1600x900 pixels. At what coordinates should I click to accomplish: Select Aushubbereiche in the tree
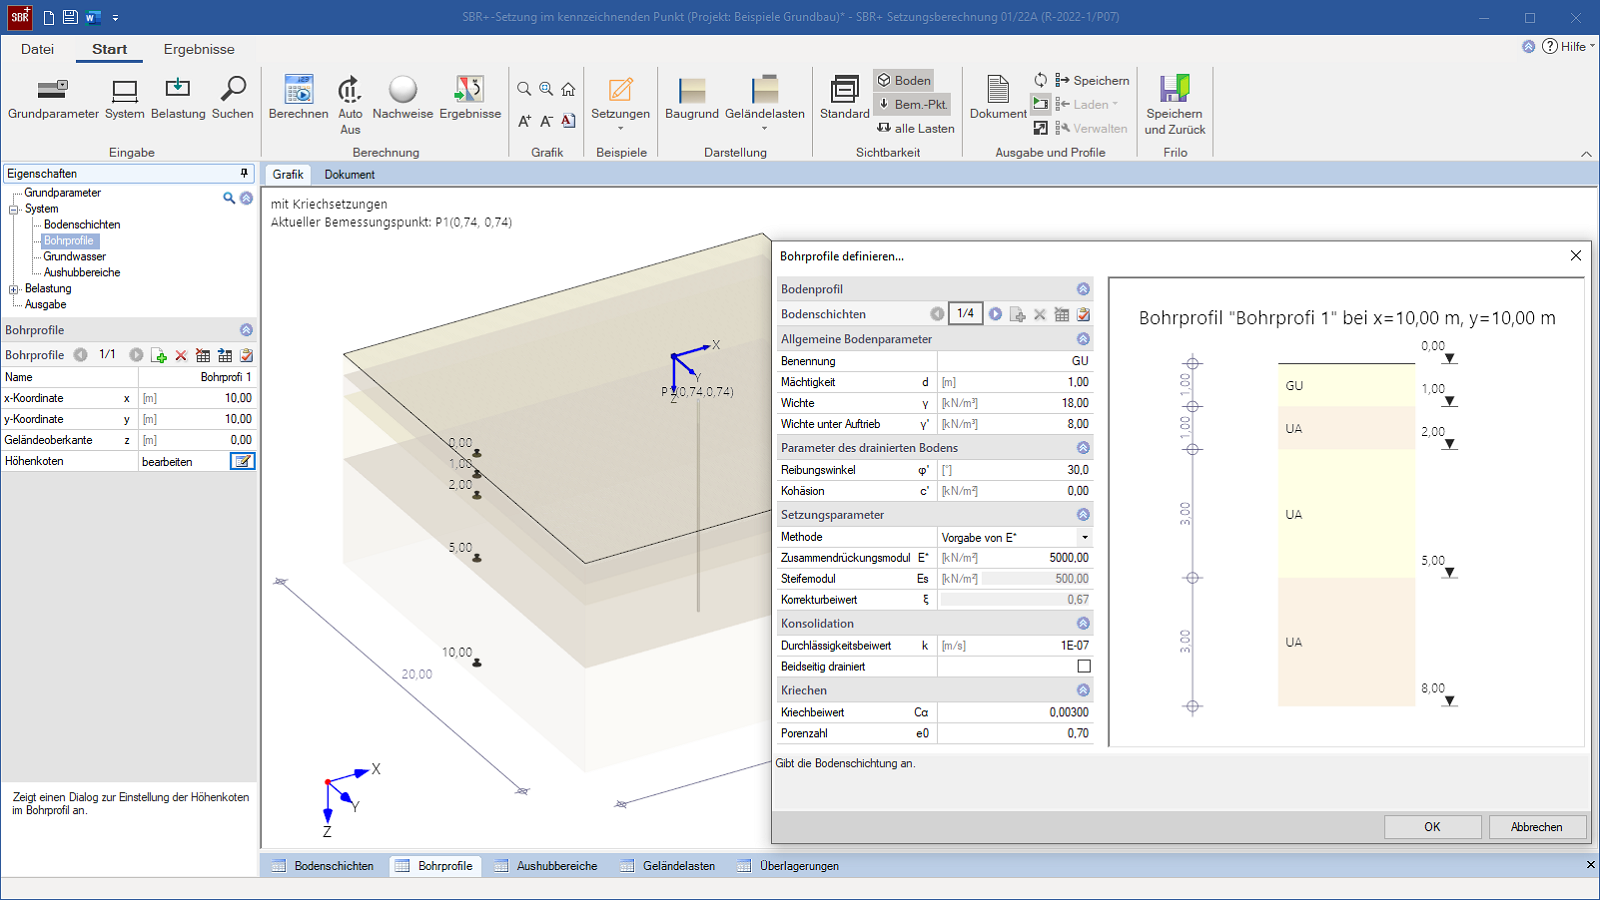click(82, 273)
